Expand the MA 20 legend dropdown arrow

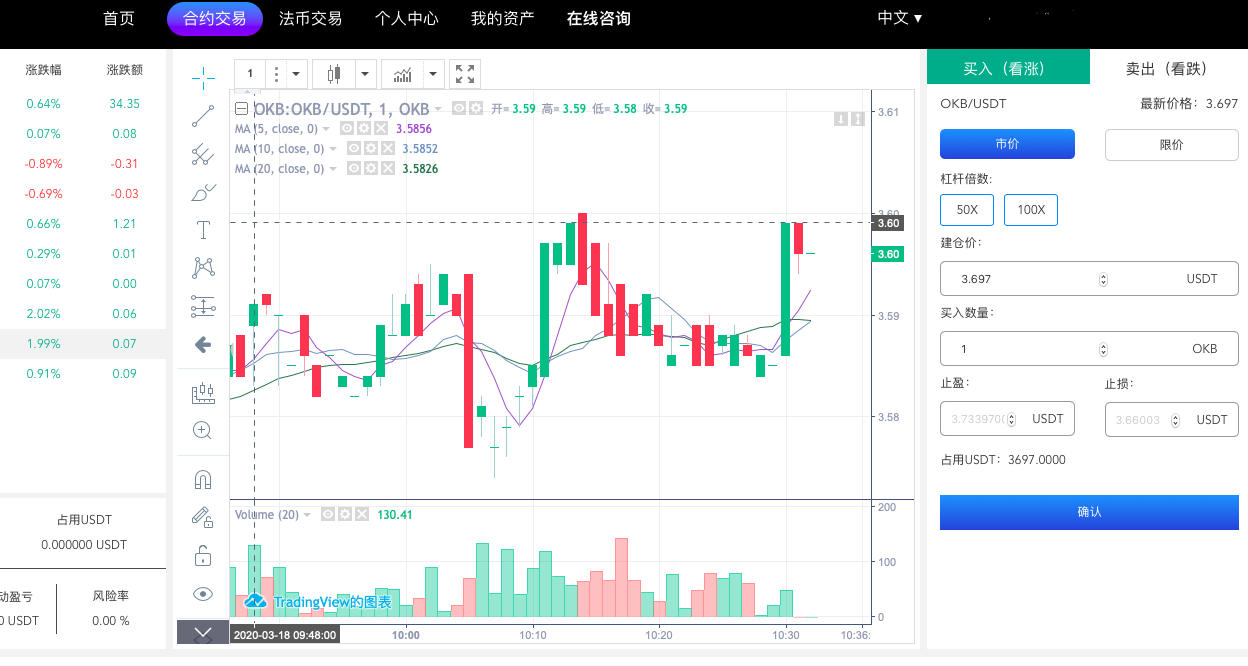click(x=333, y=169)
